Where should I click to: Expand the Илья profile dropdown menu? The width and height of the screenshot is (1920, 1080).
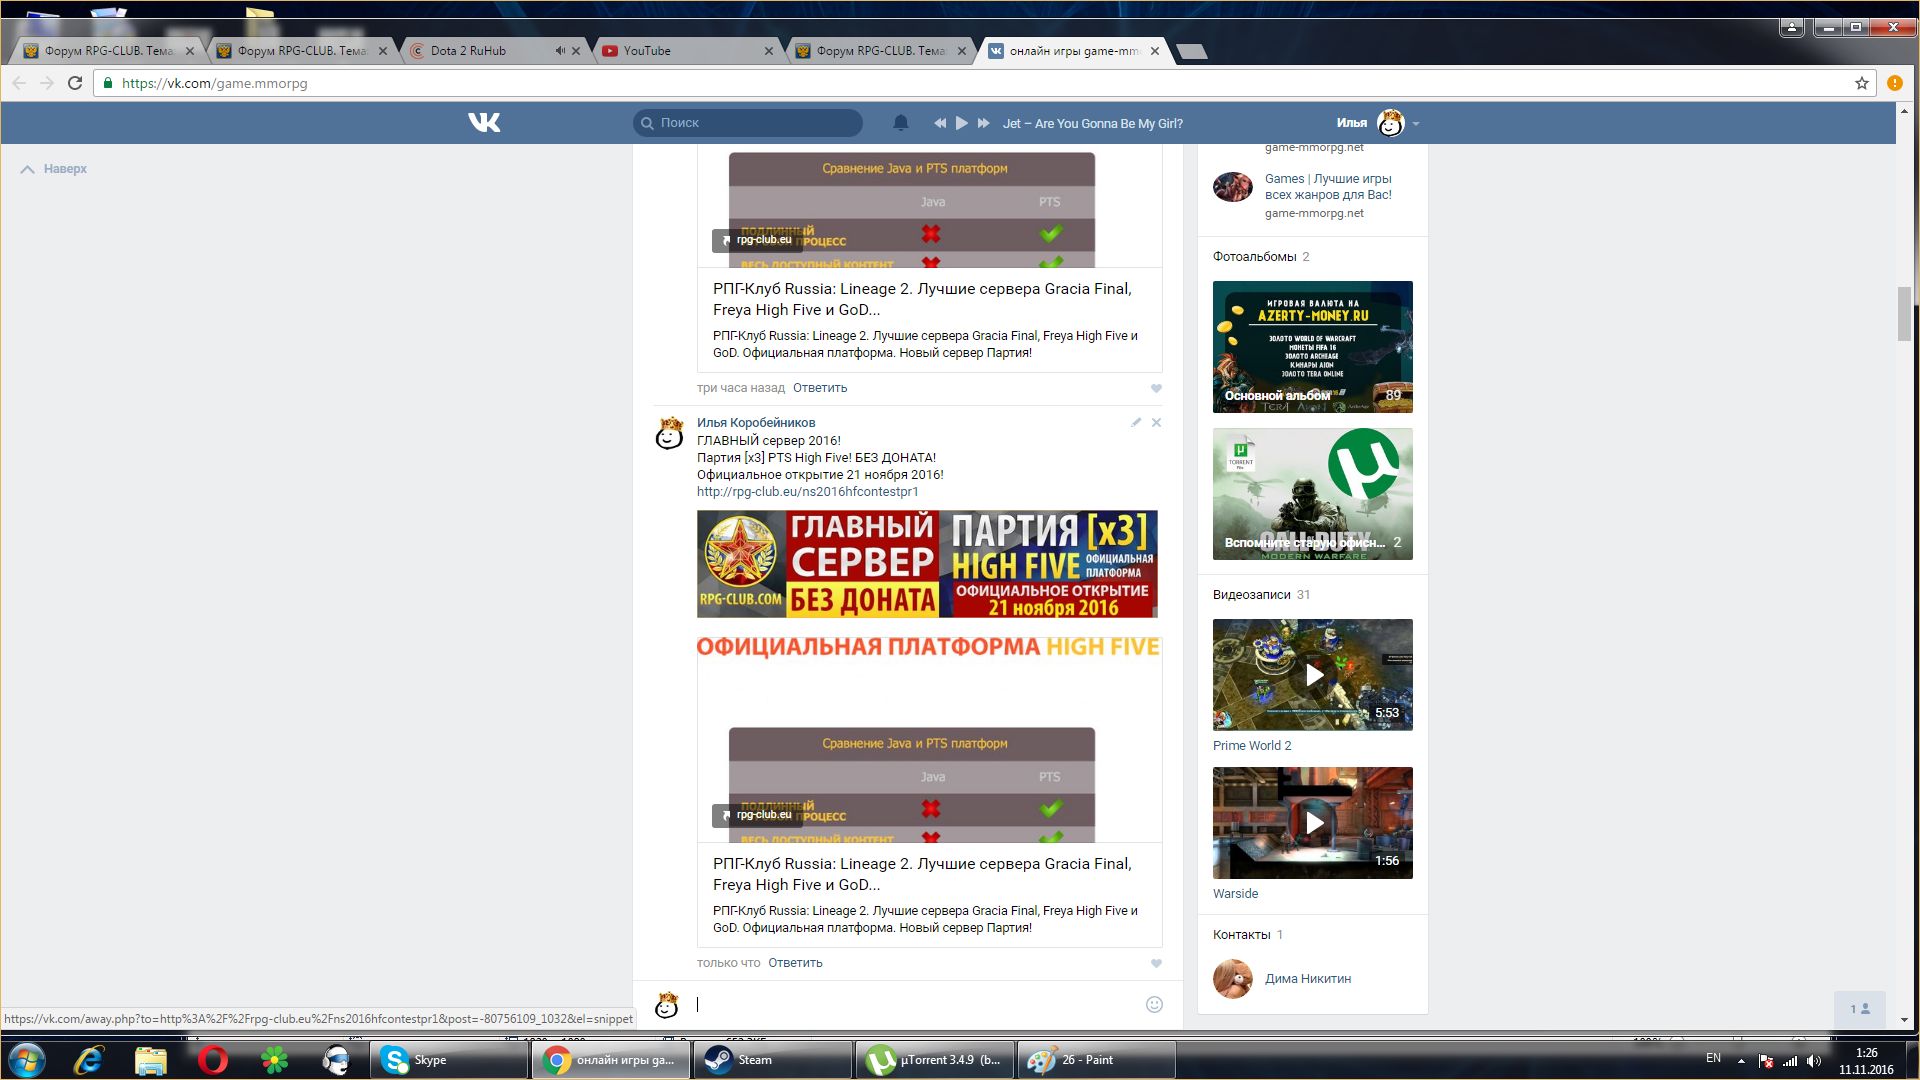1415,124
